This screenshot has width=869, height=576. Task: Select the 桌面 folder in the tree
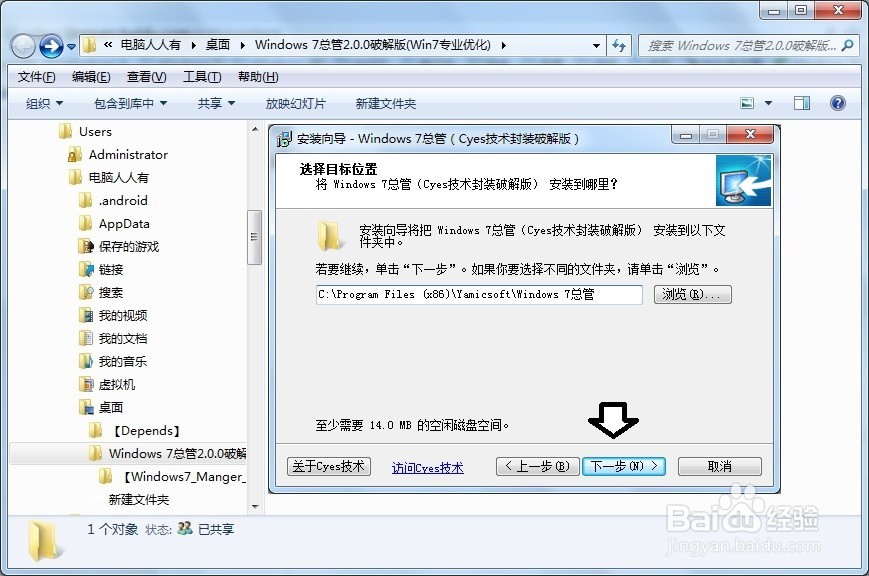[111, 408]
